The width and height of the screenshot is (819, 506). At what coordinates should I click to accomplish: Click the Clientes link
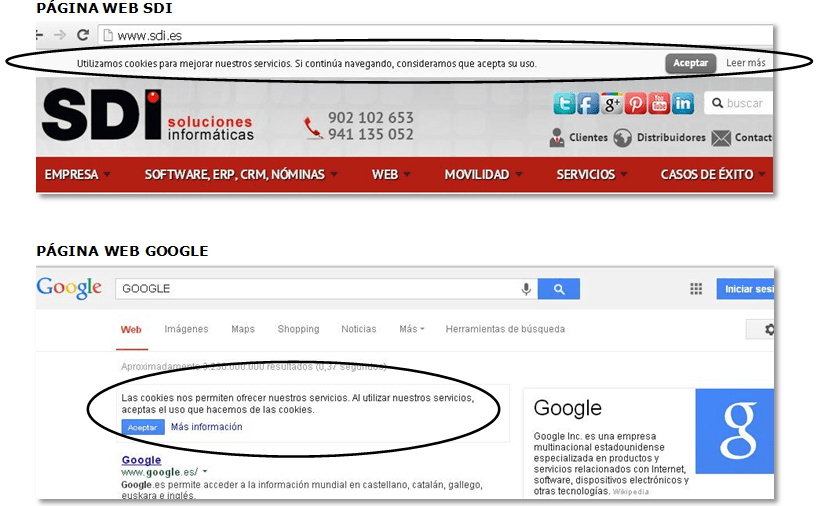point(588,138)
